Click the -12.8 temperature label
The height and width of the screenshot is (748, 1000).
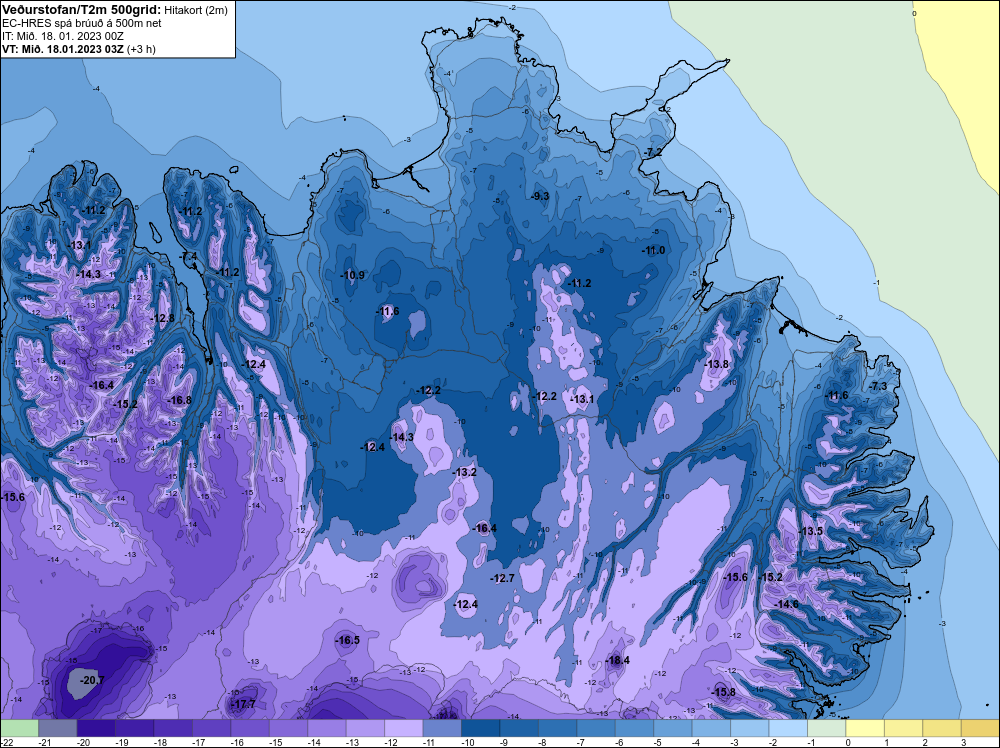pyautogui.click(x=163, y=318)
